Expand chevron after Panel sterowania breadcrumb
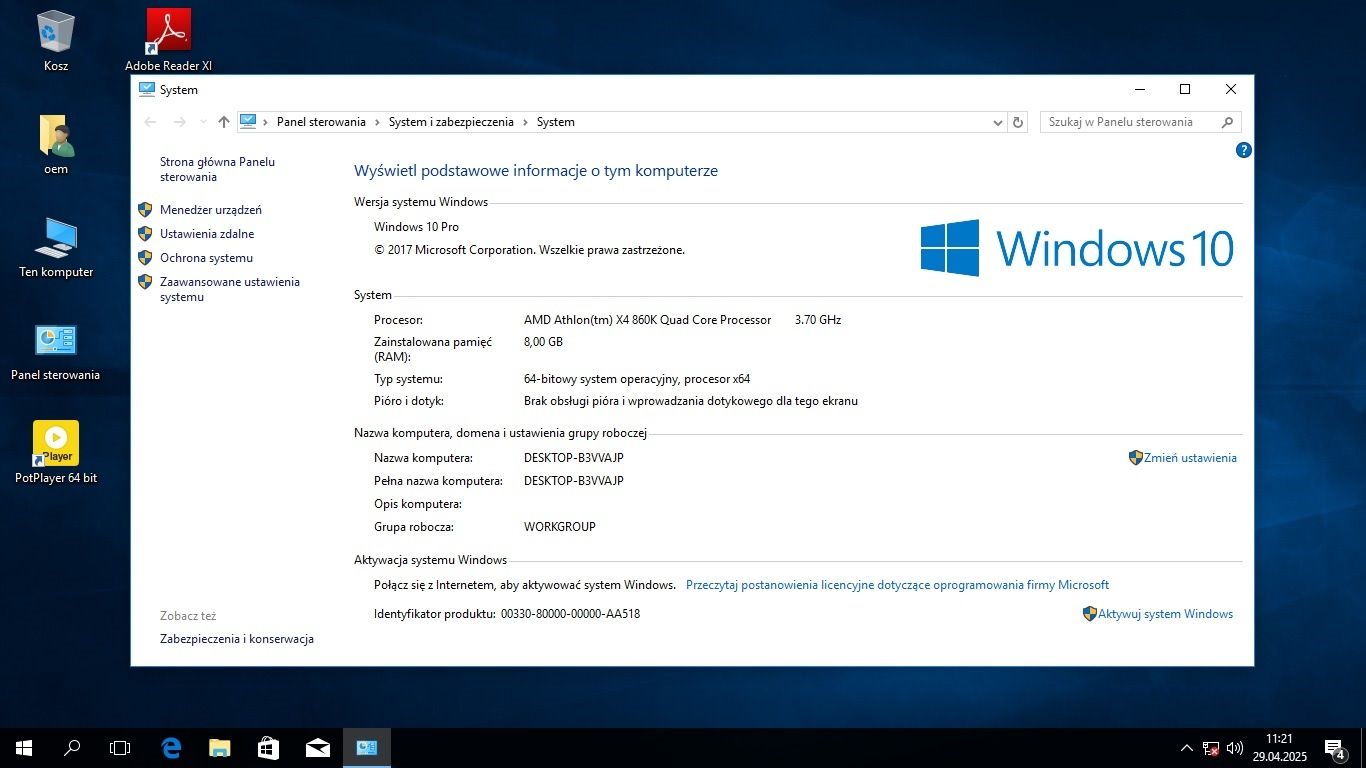Screen dimensions: 1366x768 coord(378,122)
